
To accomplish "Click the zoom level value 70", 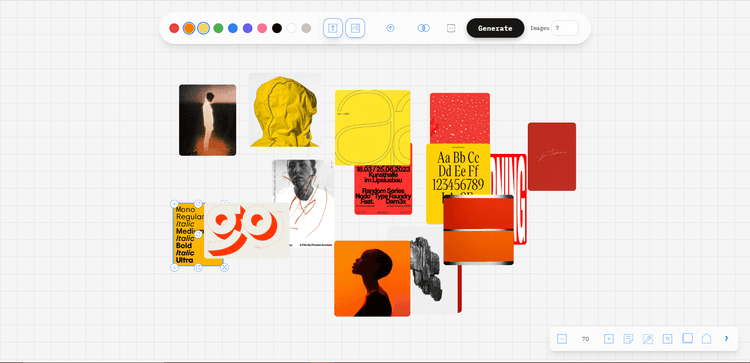I will coord(585,339).
